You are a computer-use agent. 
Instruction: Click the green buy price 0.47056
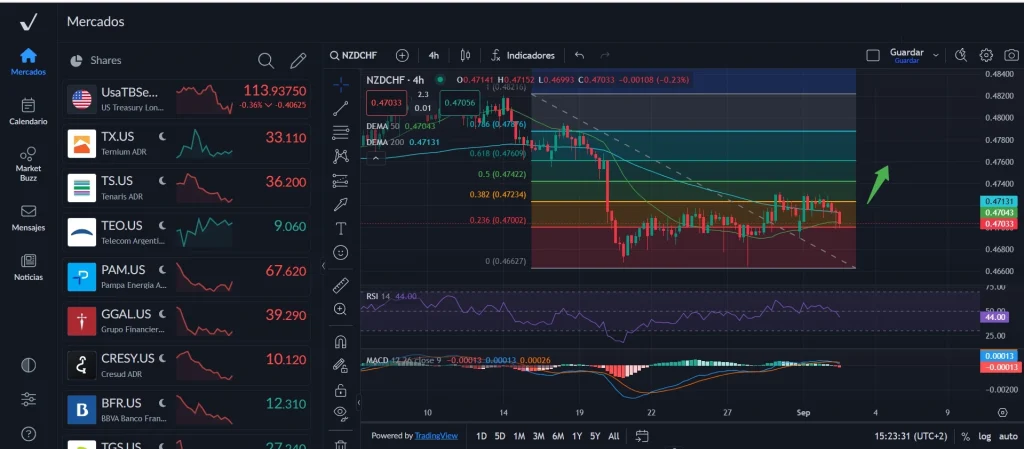click(x=460, y=102)
